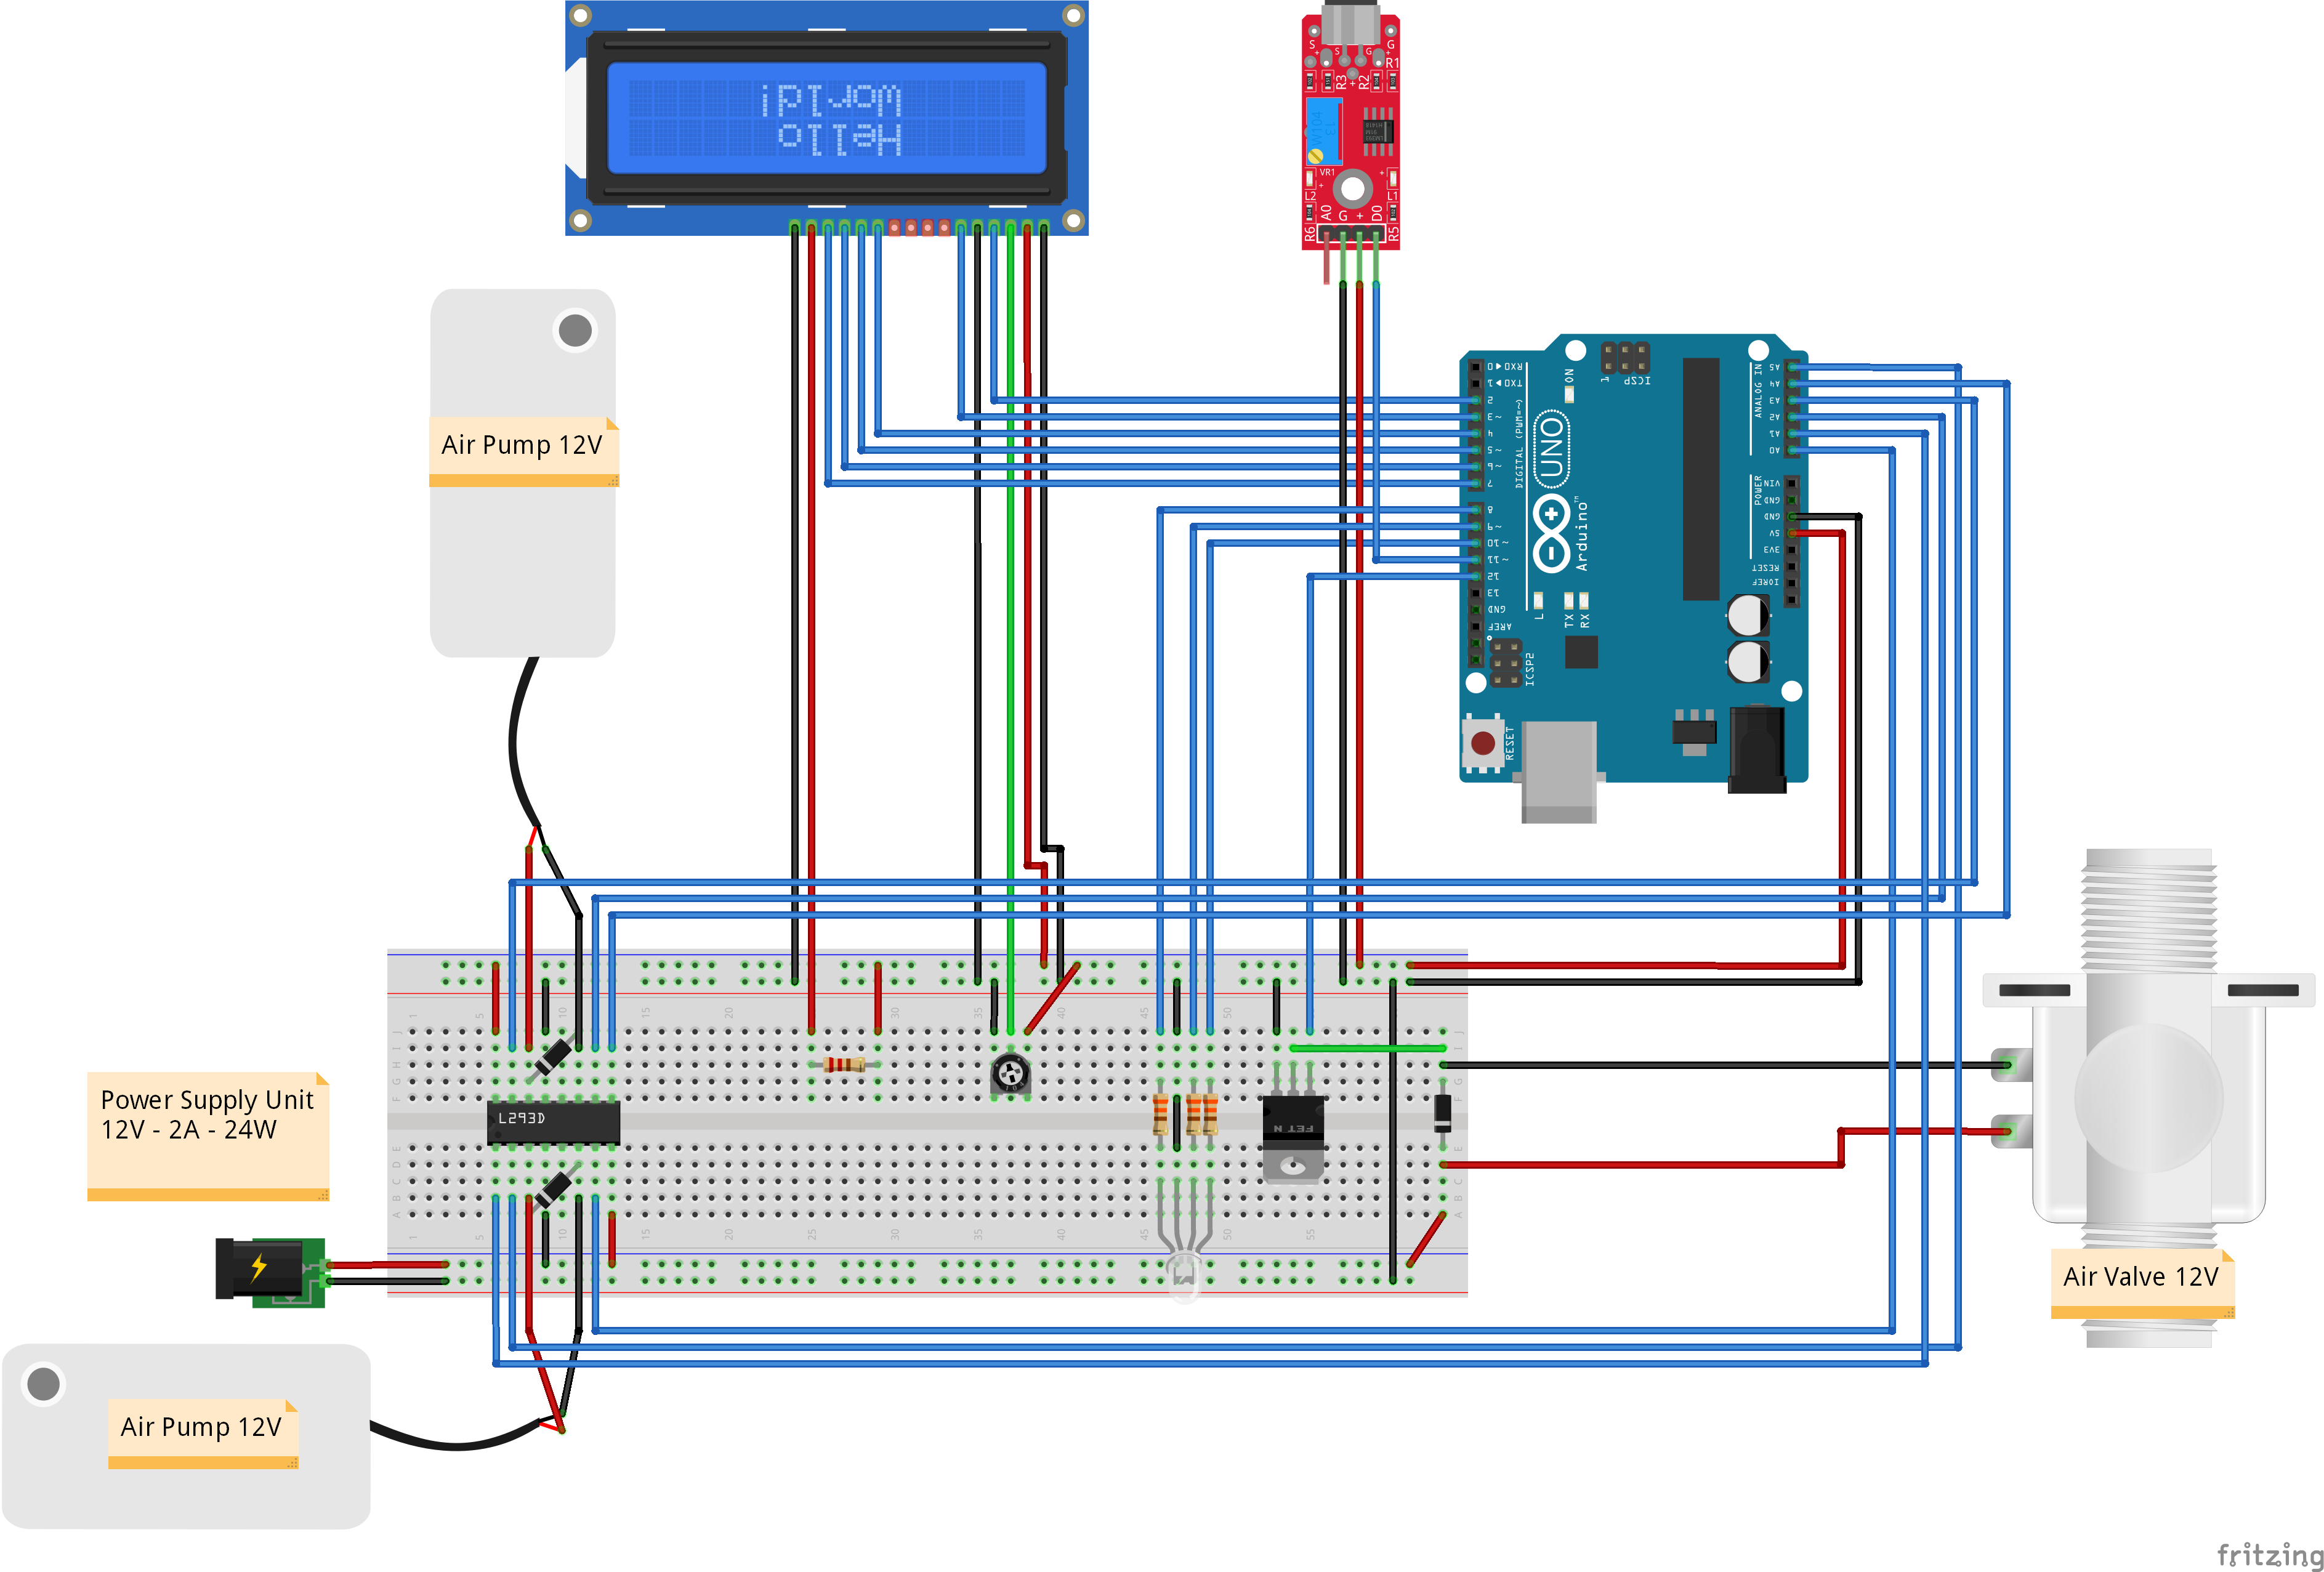This screenshot has width=2324, height=1572.
Task: Click the upper air pump body
Action: [523, 473]
